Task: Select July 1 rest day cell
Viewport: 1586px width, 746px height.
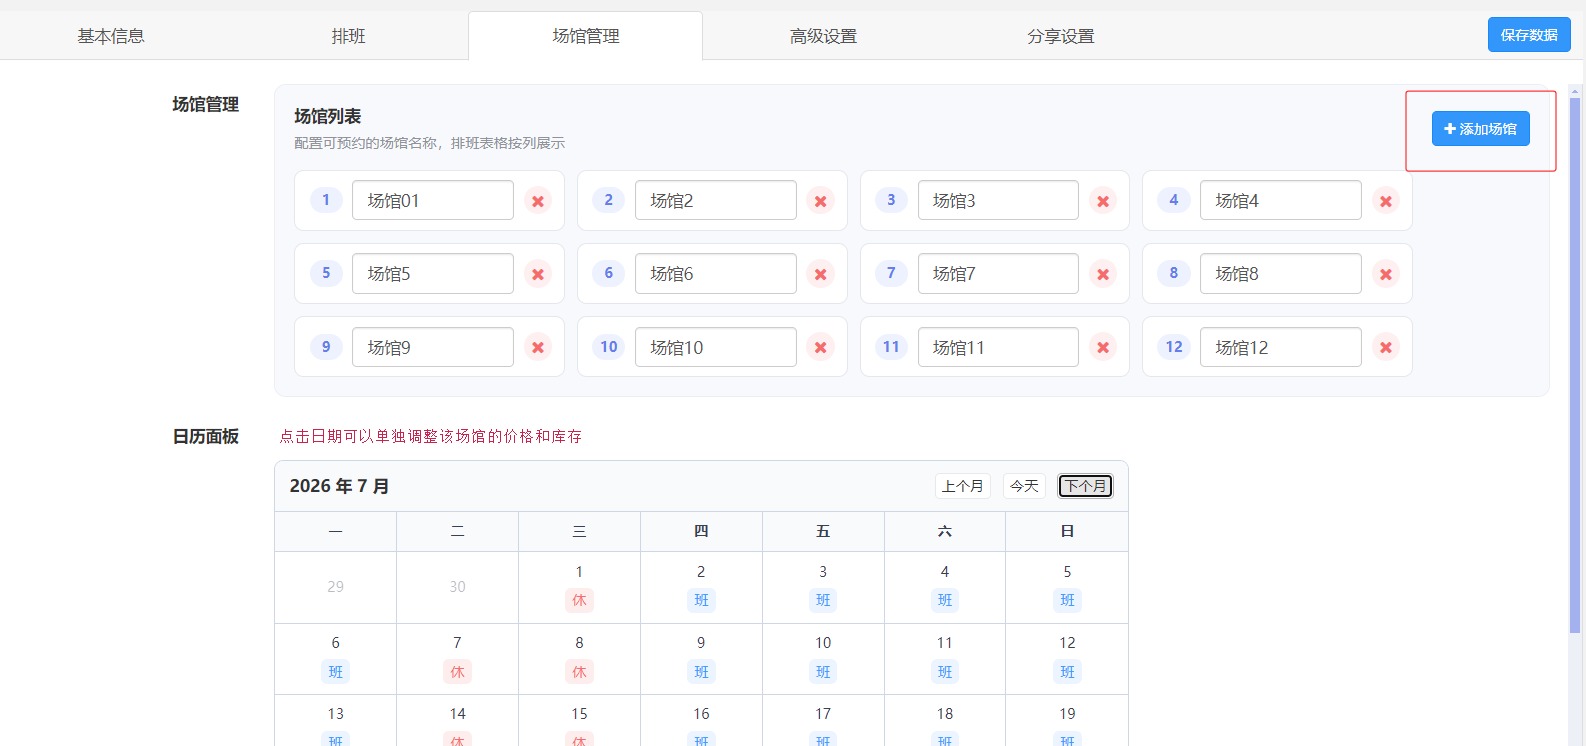Action: 579,587
